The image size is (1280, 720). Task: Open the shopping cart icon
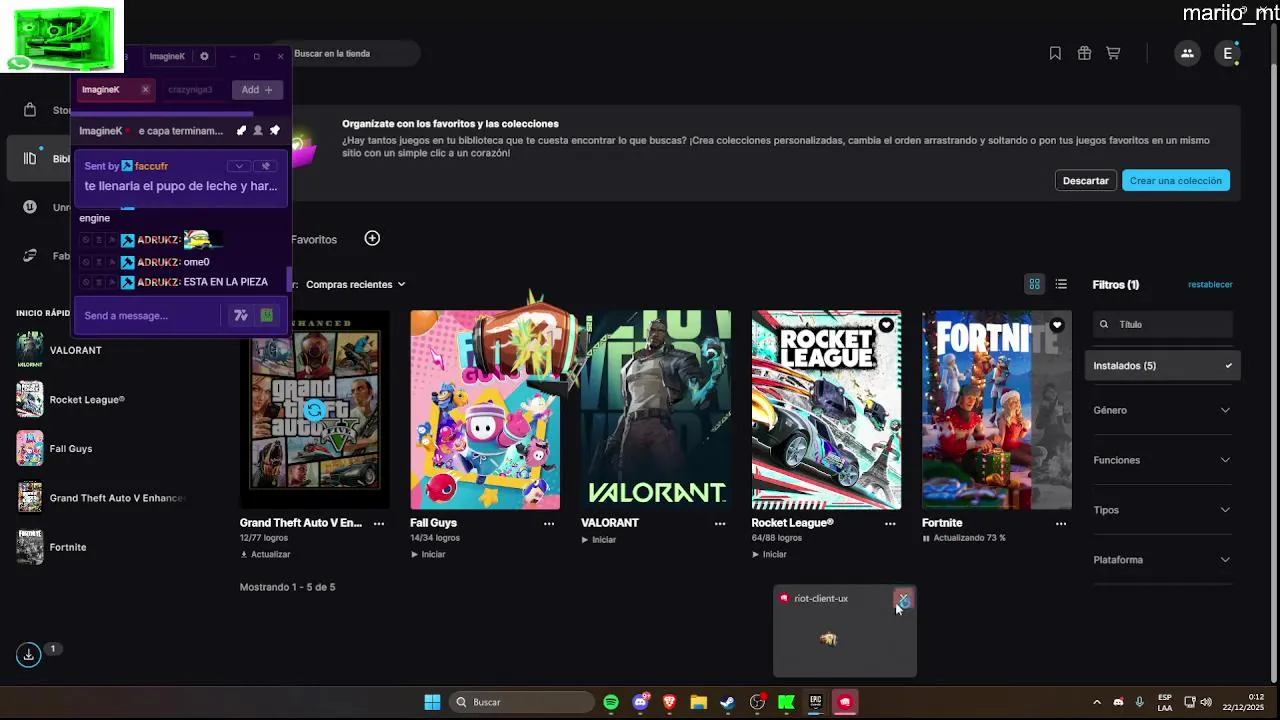click(1113, 53)
